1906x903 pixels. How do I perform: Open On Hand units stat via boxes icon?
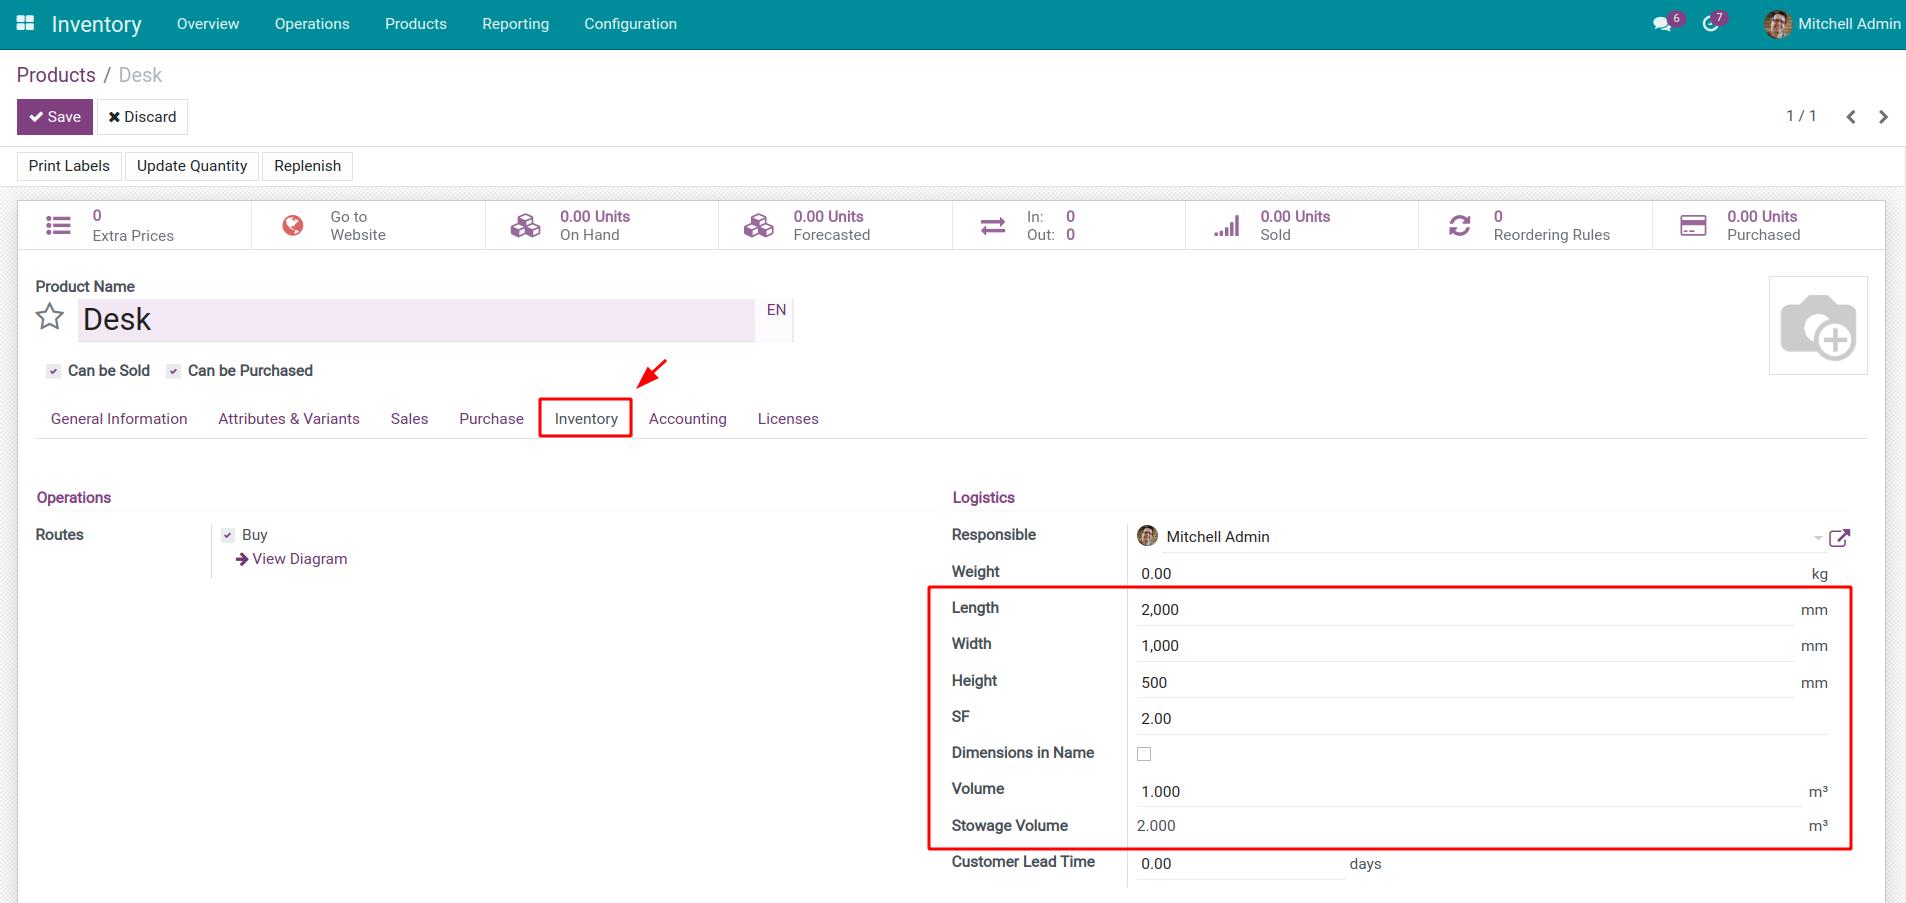click(527, 224)
